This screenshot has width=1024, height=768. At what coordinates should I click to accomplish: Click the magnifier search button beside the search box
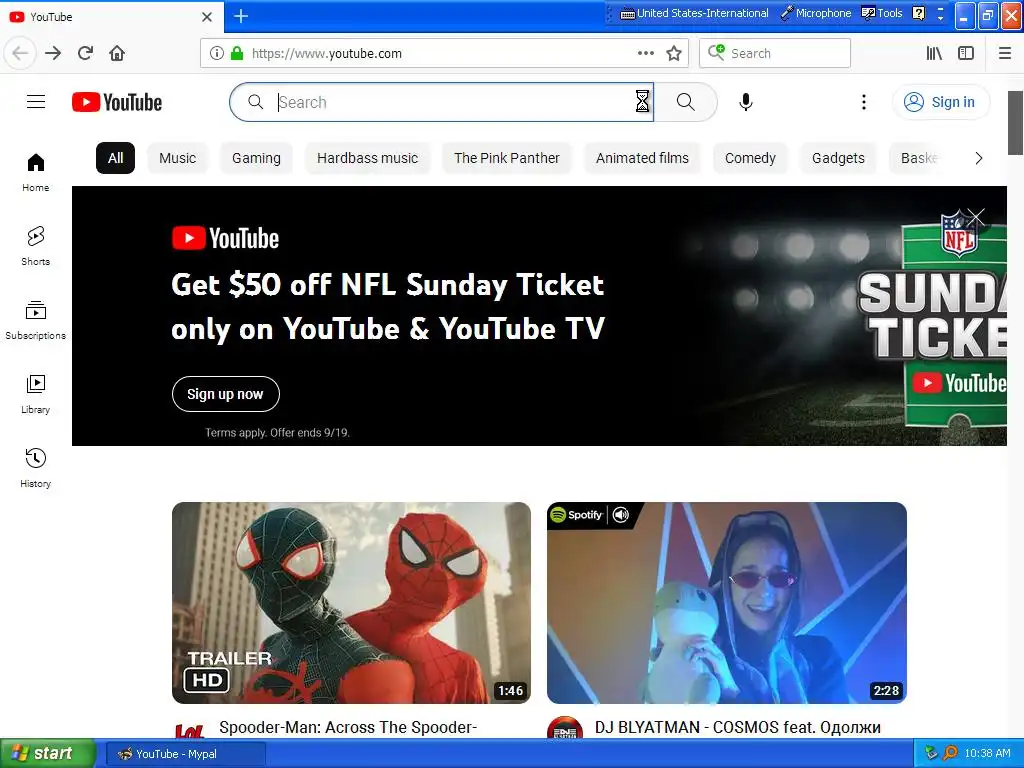[685, 102]
